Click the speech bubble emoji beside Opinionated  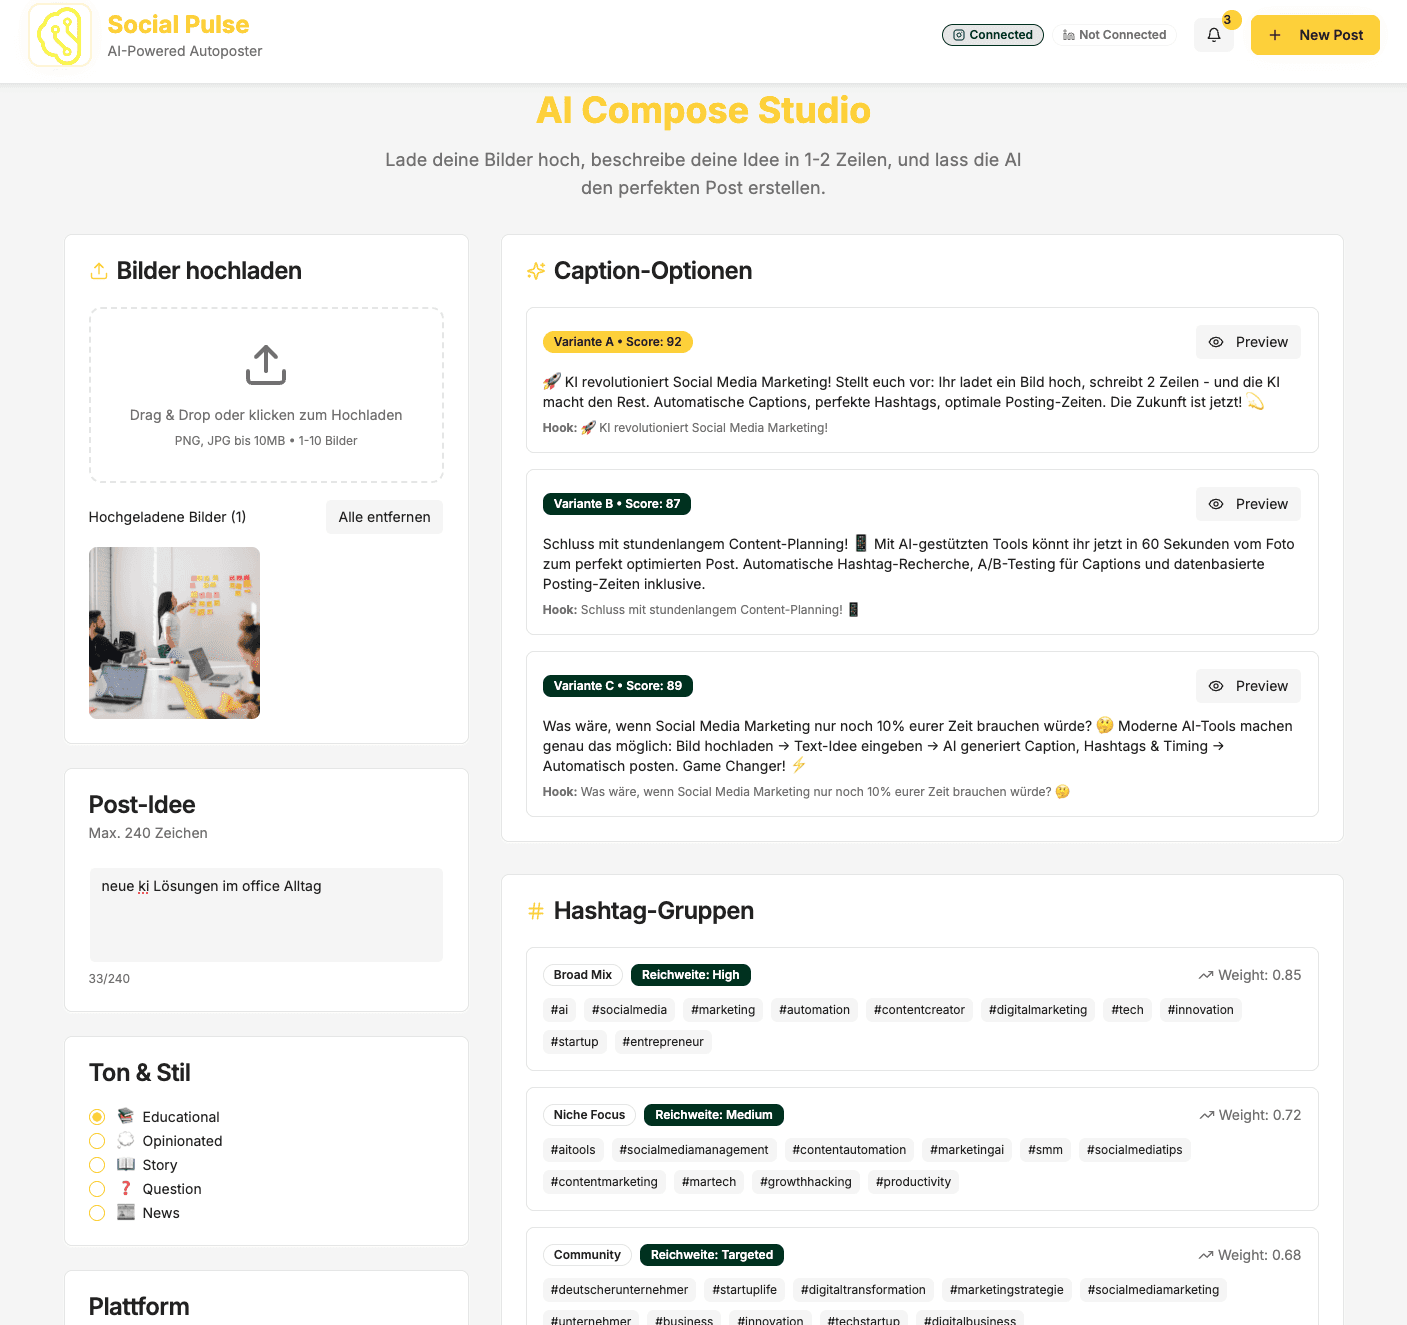(126, 1140)
